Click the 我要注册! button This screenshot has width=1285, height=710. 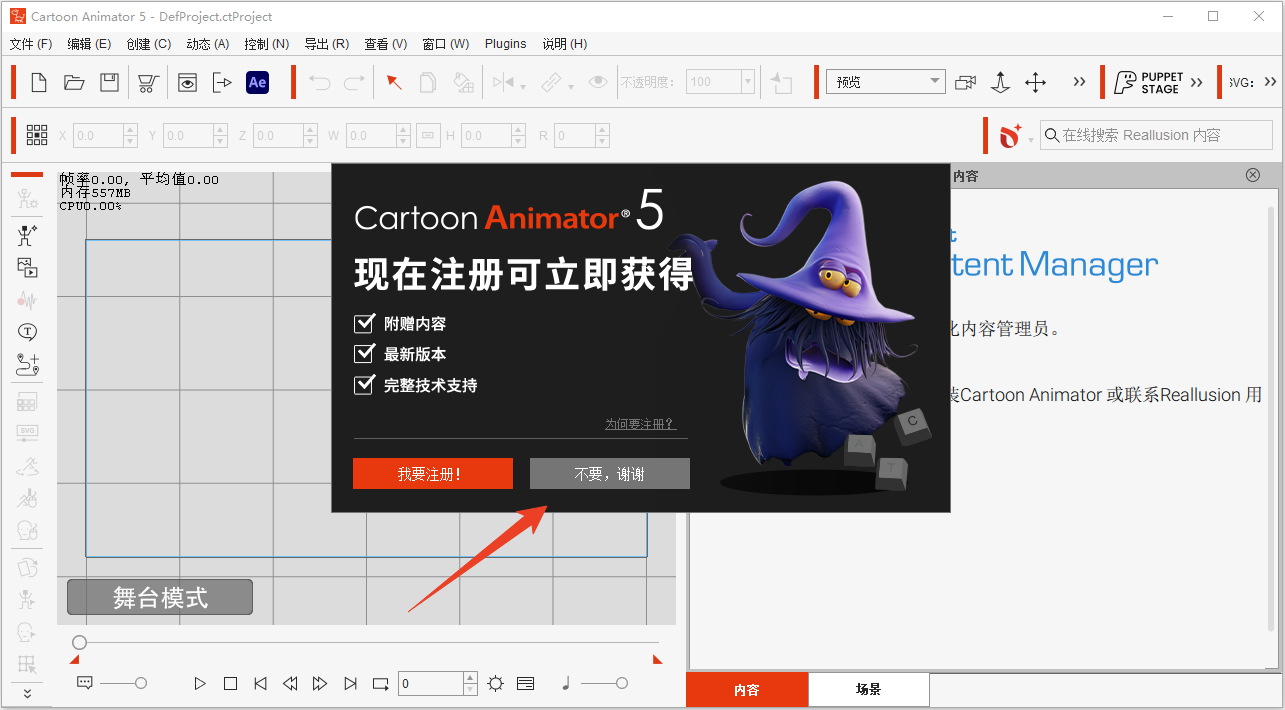[x=433, y=474]
